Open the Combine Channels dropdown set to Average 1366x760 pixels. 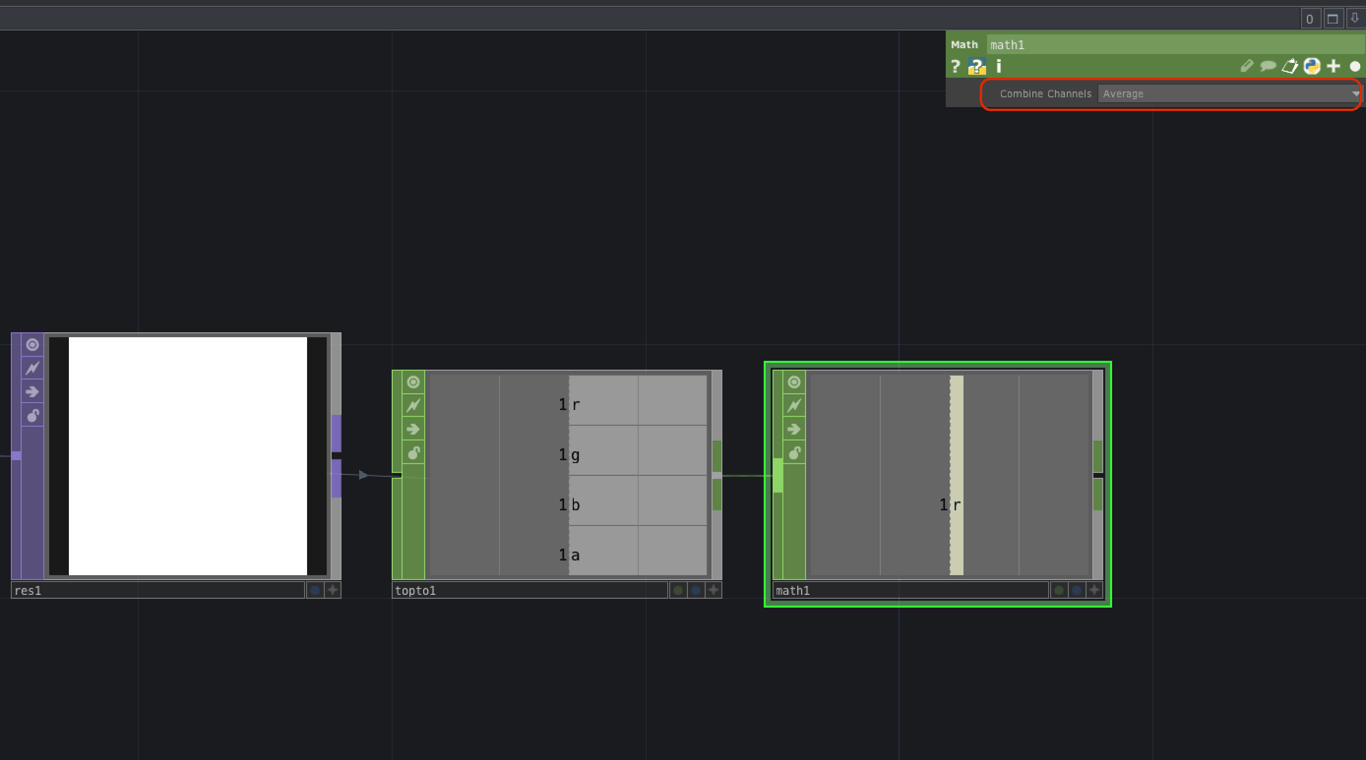1229,94
